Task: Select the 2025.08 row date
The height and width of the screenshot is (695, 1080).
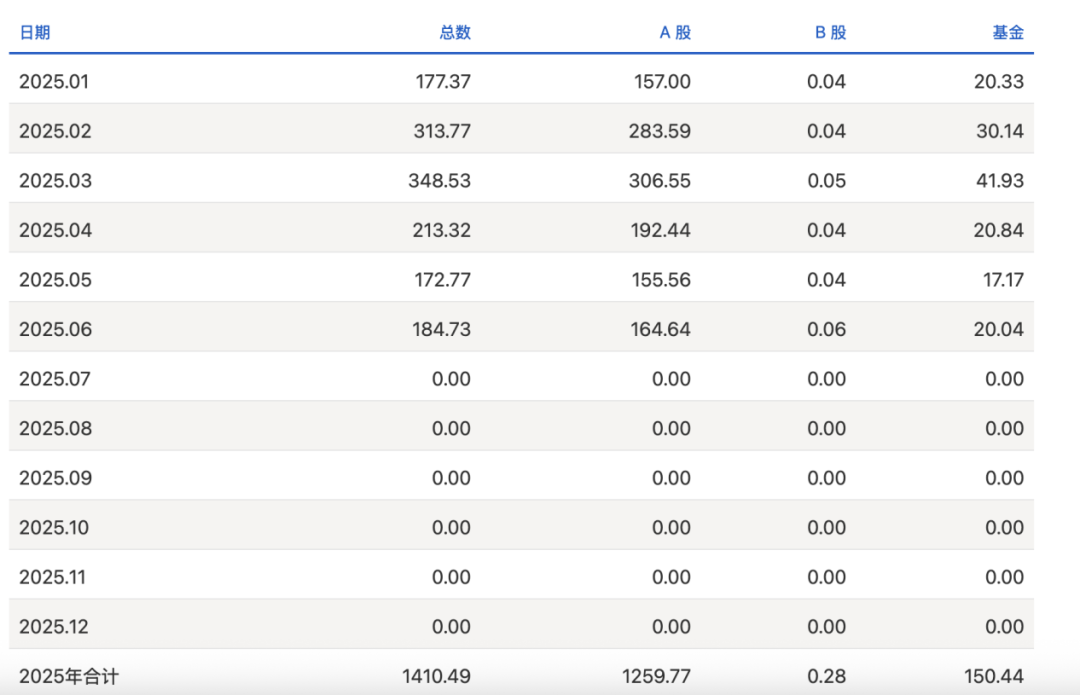Action: pos(55,428)
